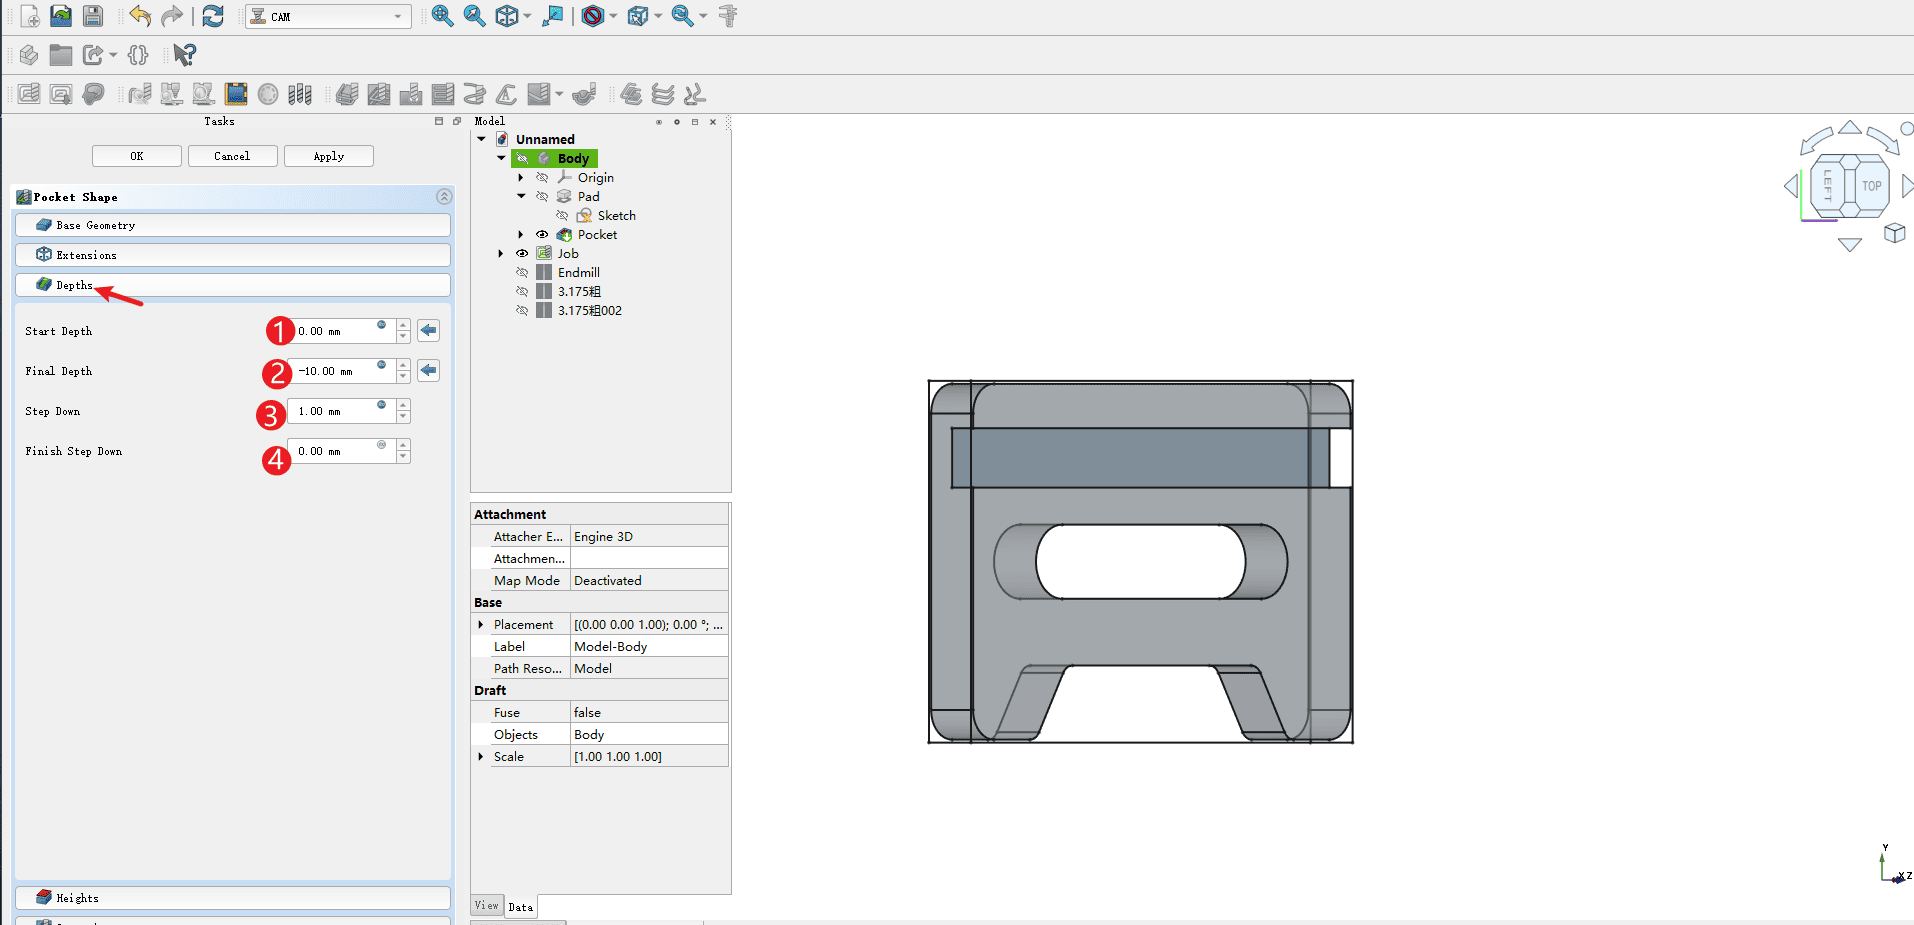Save the document with the floppy icon
1914x925 pixels.
tap(93, 16)
